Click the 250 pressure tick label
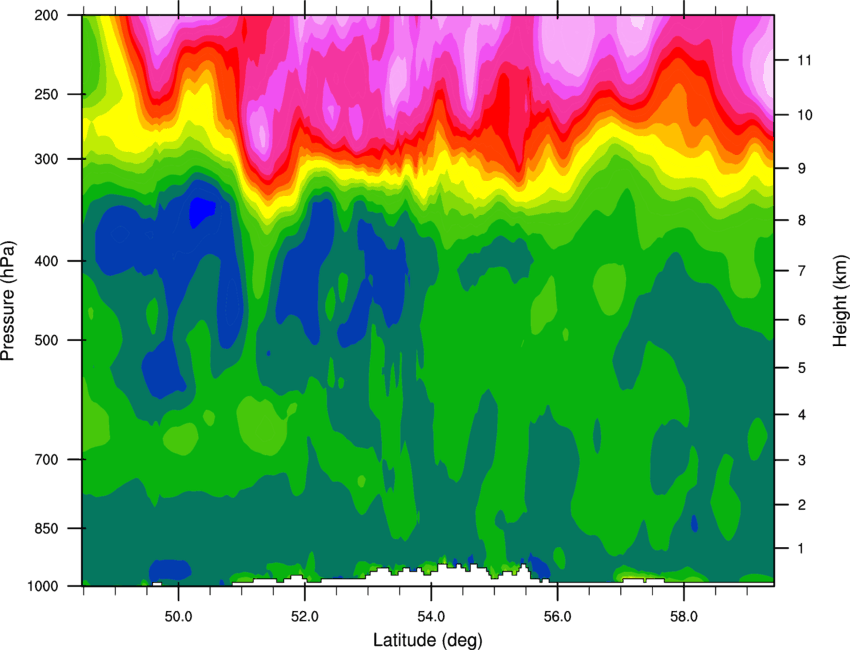850x650 pixels. tap(46, 94)
